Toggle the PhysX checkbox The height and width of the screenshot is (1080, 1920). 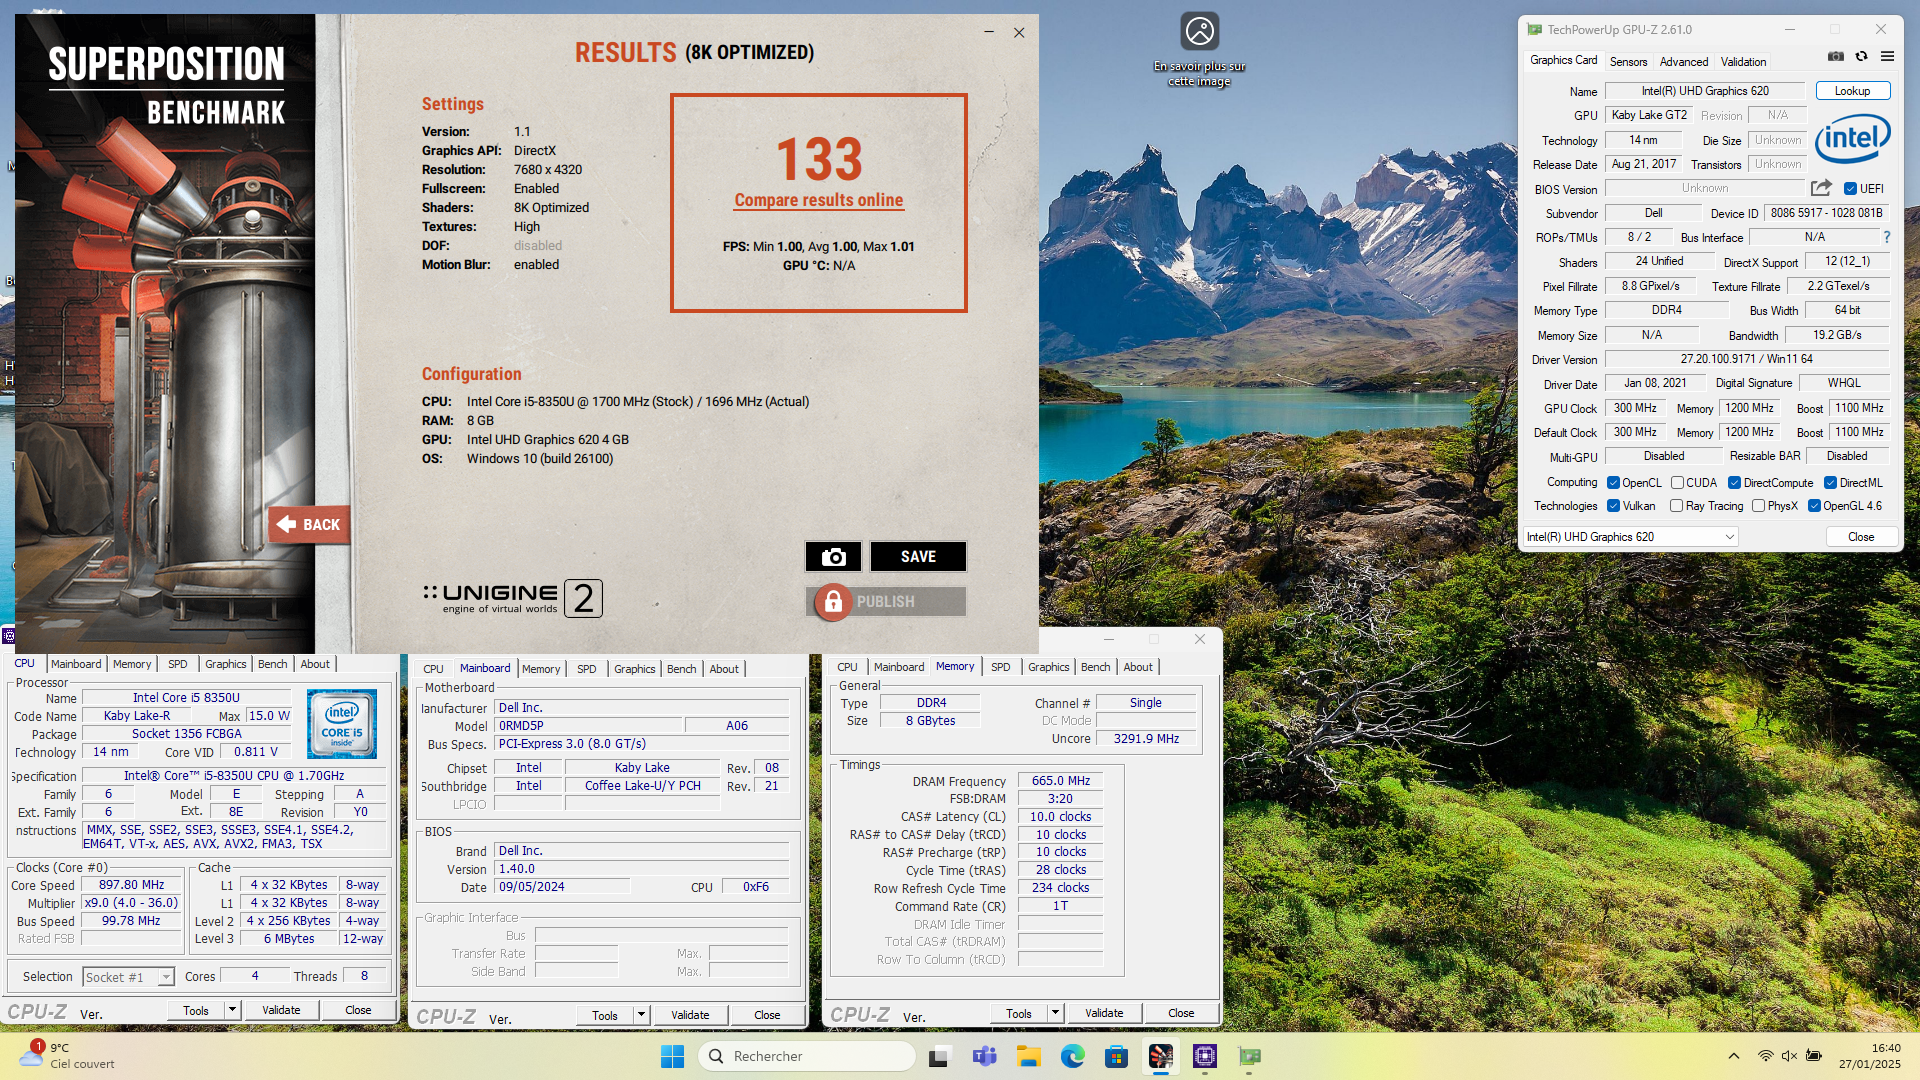(1758, 506)
